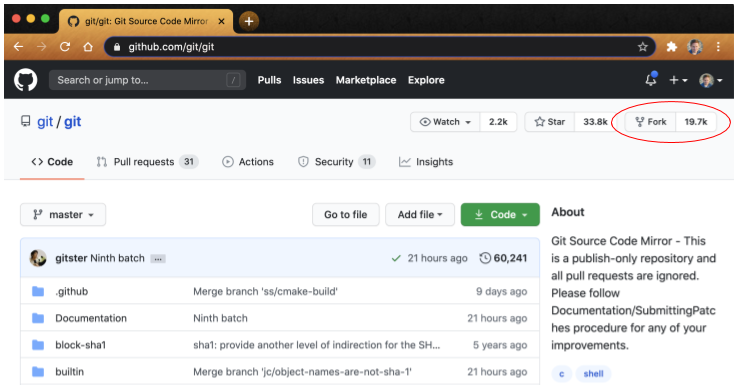Open the Documentation folder
Image resolution: width=738 pixels, height=390 pixels.
tap(91, 318)
